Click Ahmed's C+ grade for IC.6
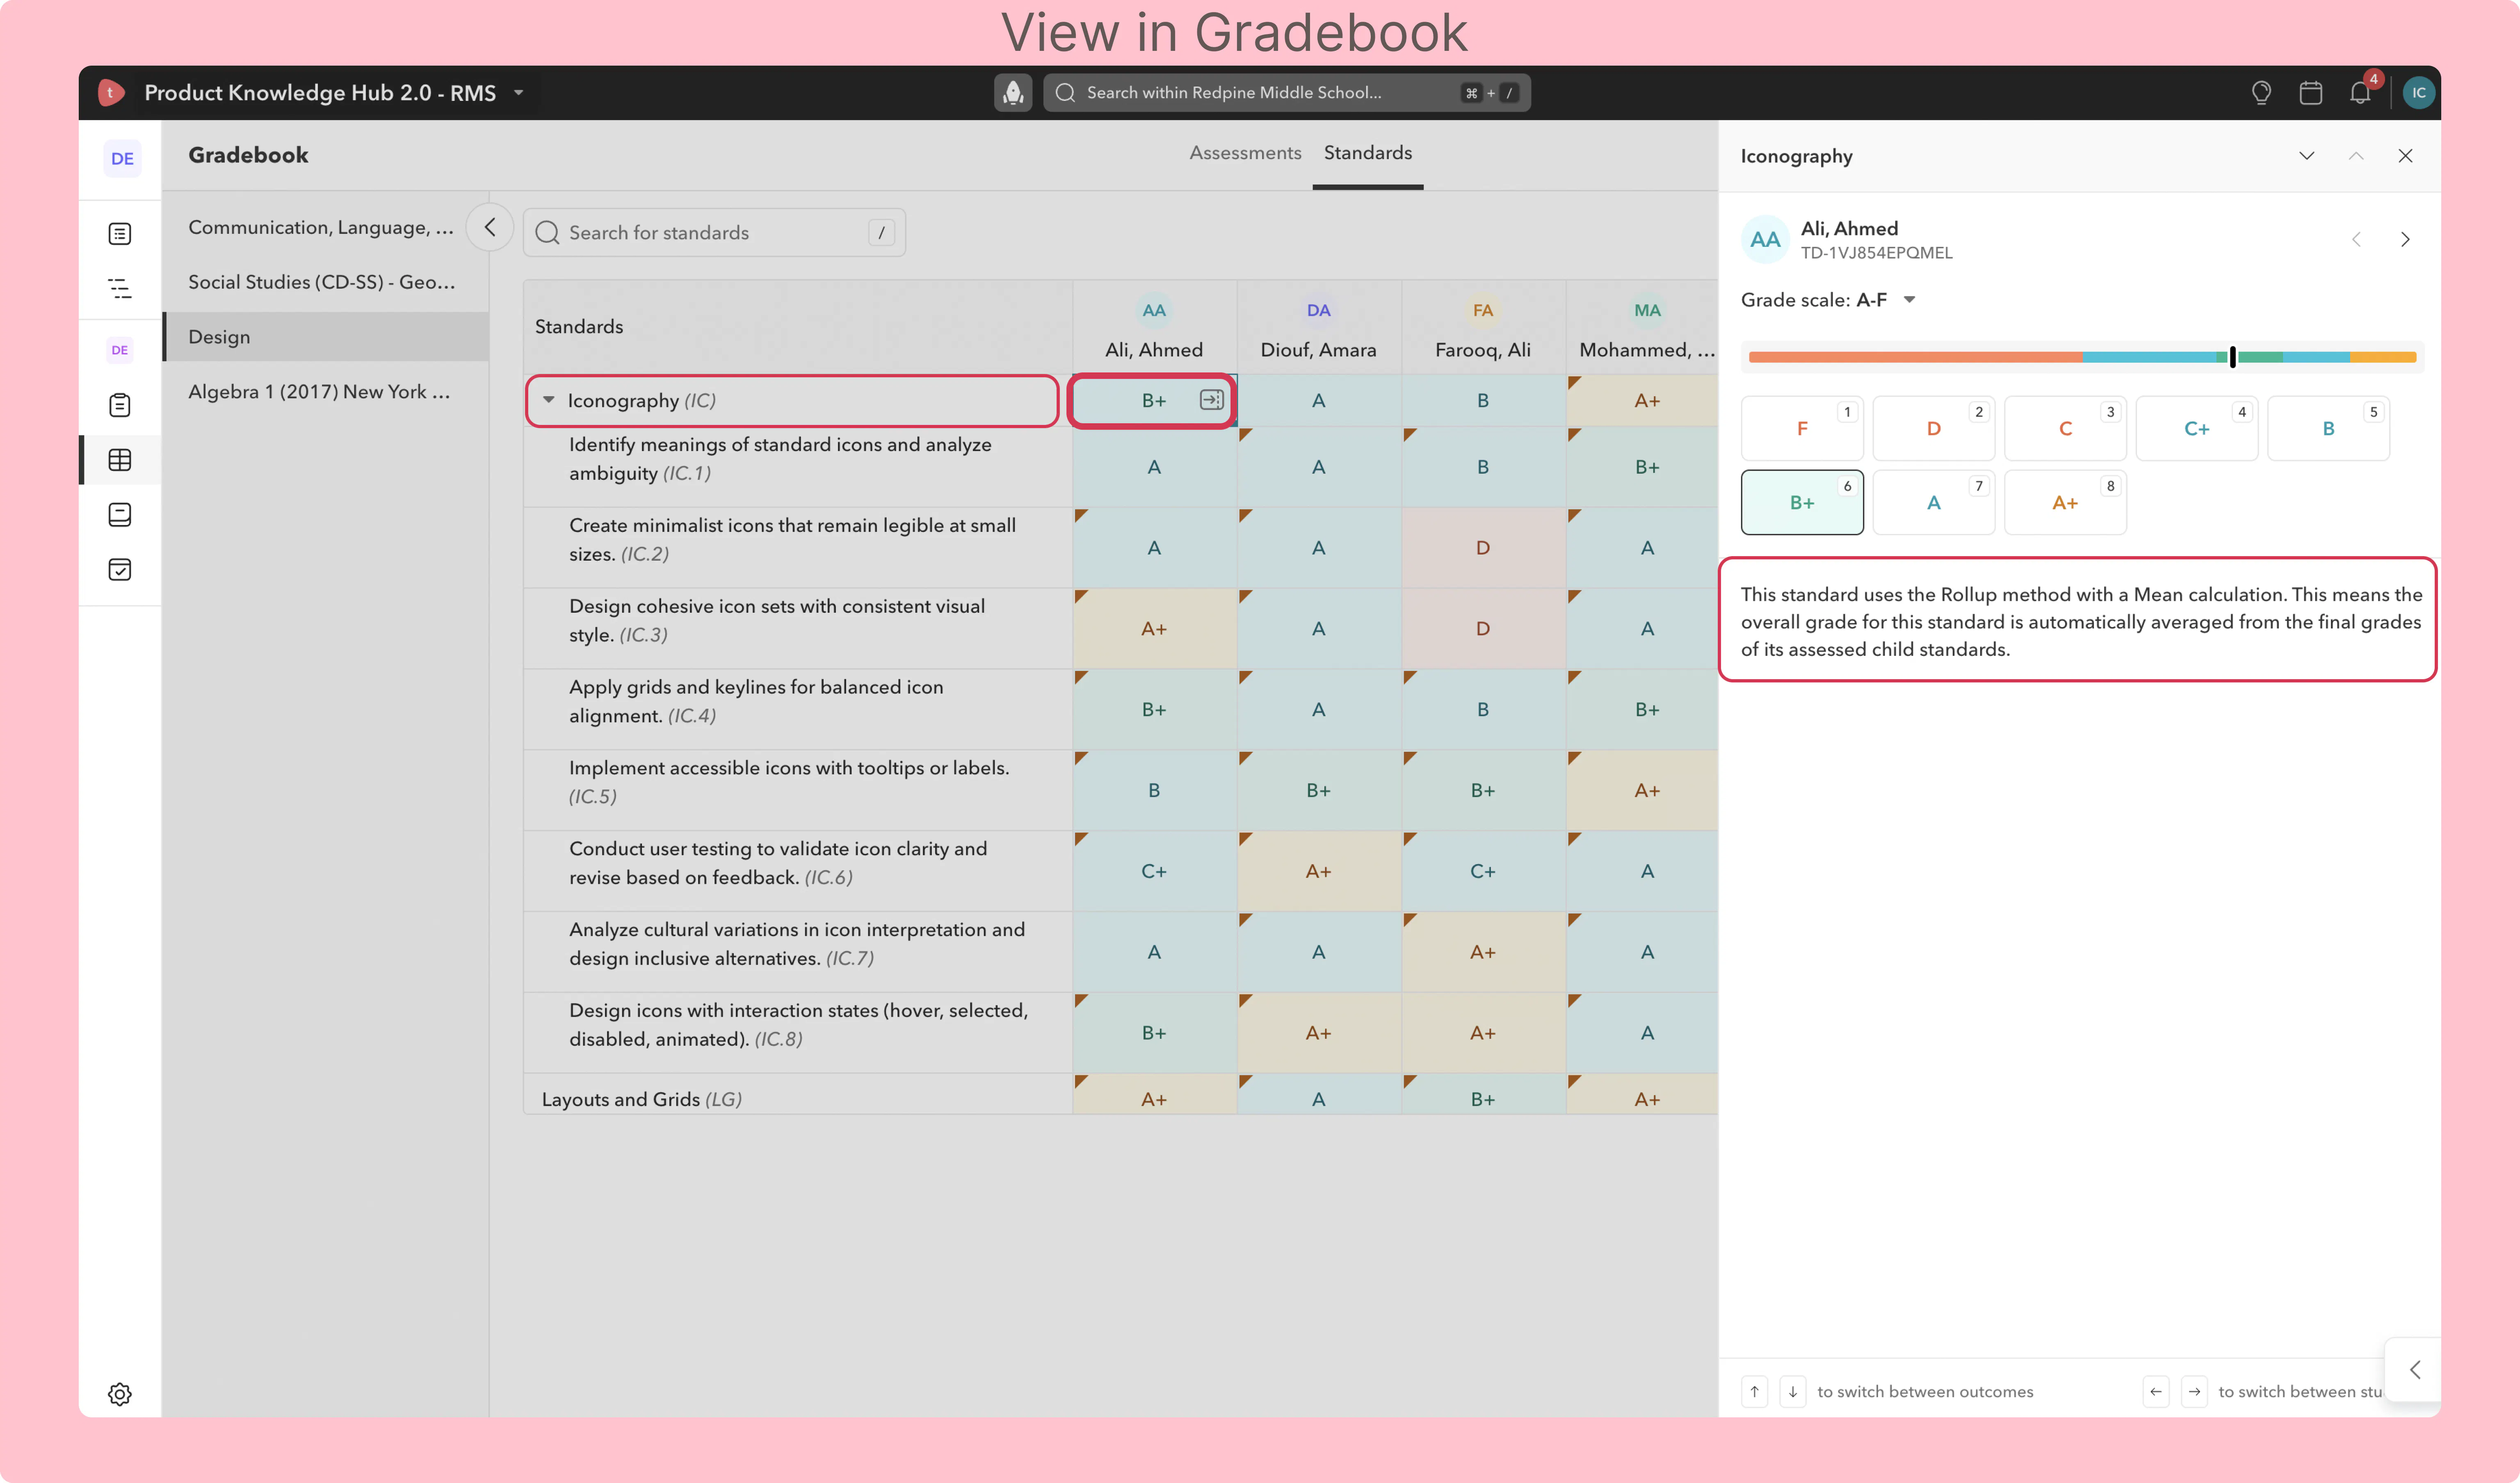 click(x=1154, y=871)
